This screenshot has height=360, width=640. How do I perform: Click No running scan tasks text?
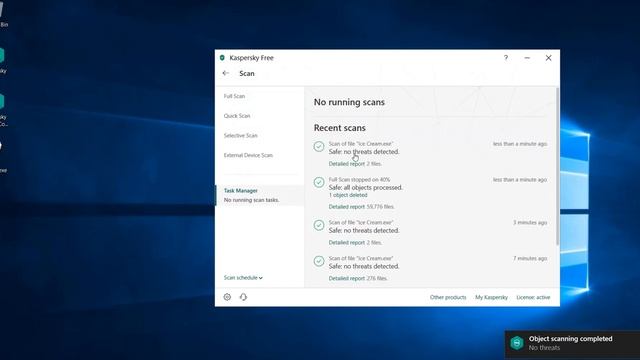pyautogui.click(x=251, y=200)
